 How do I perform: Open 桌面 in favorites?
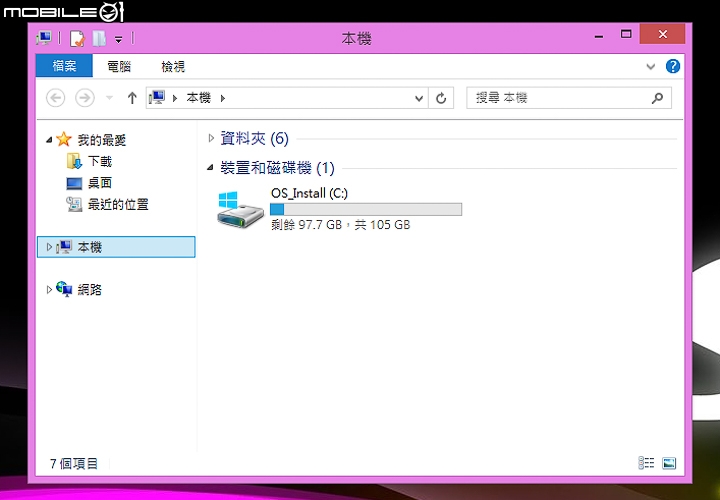100,183
